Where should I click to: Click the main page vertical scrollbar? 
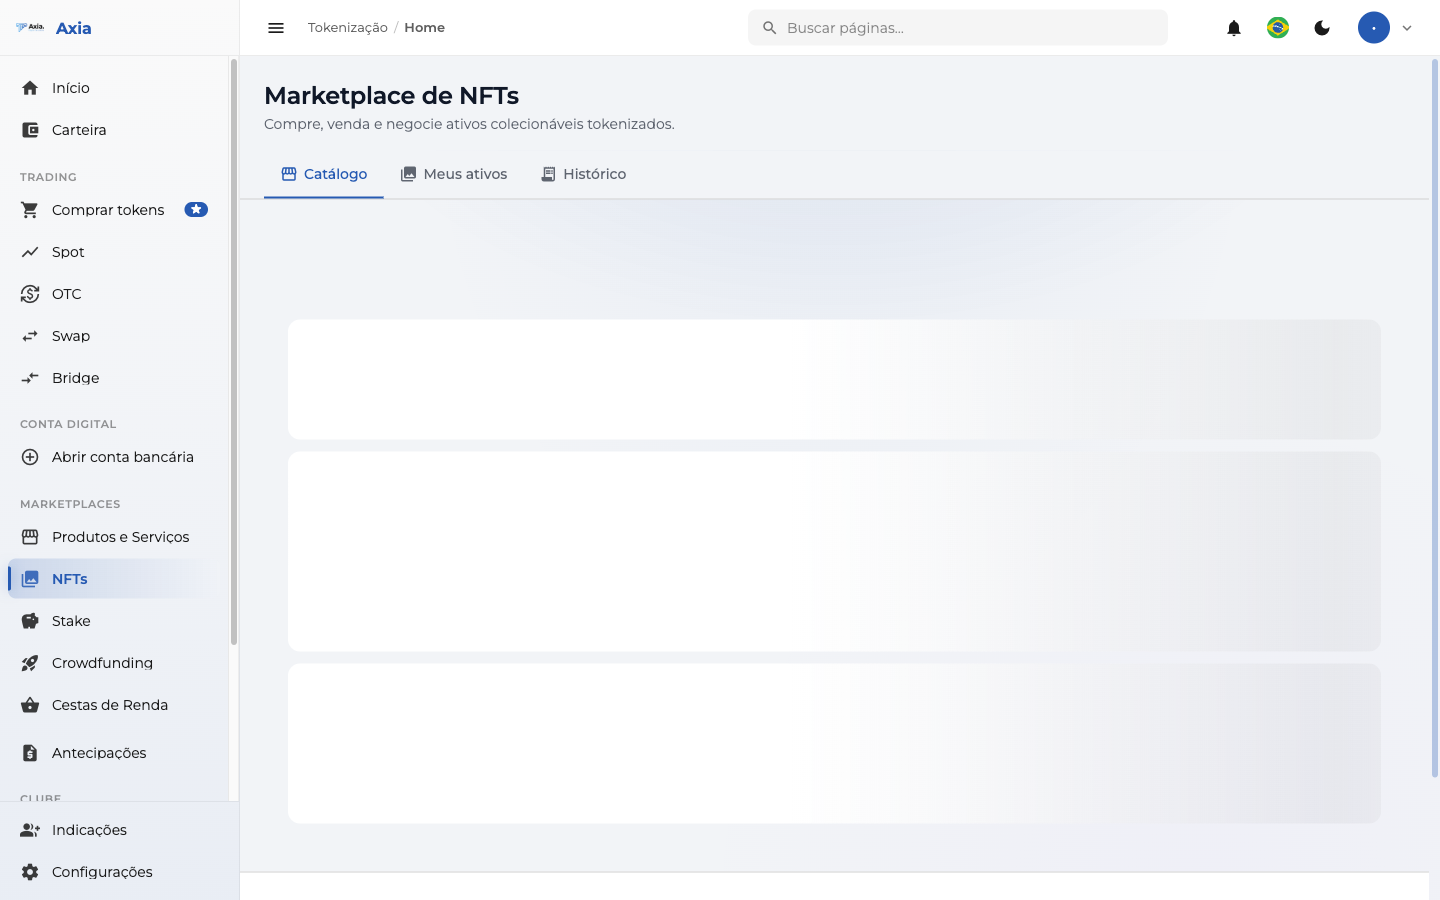[x=1434, y=418]
